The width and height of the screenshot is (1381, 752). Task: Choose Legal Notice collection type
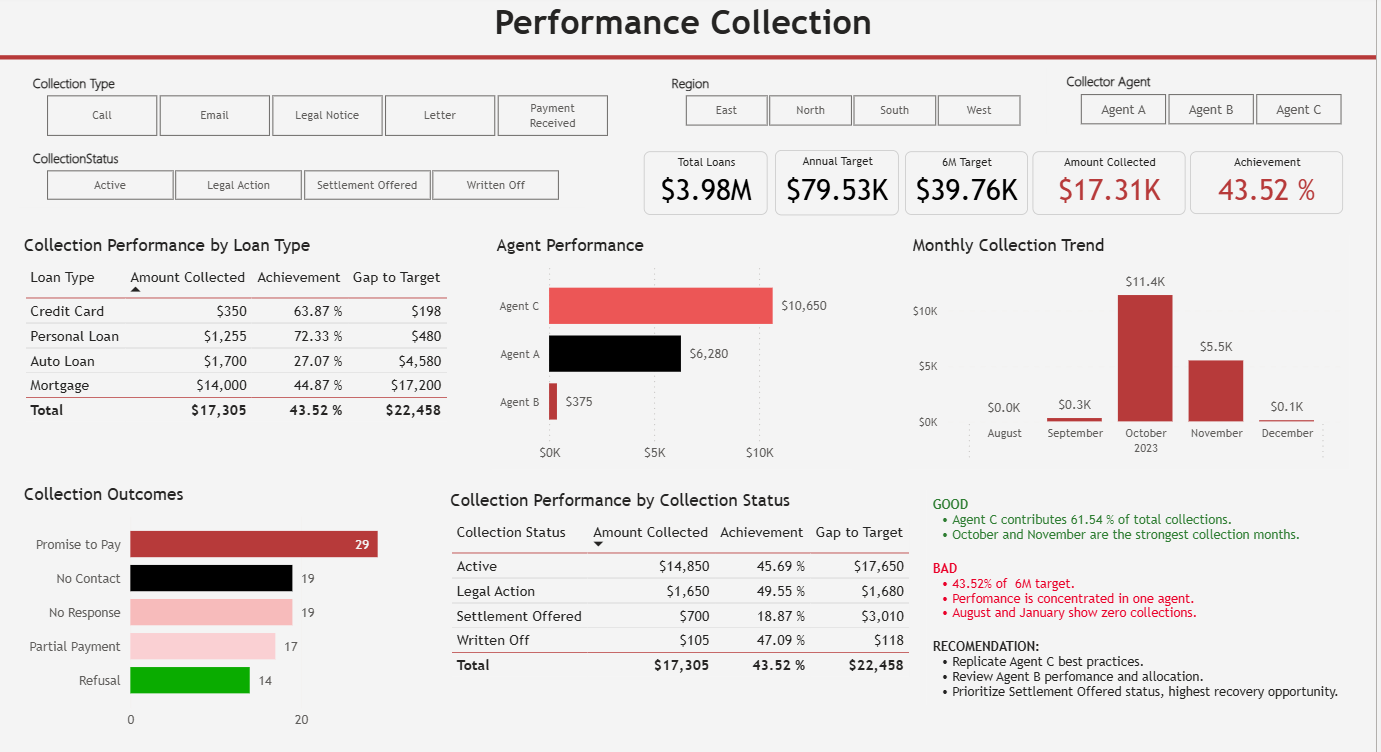(327, 115)
